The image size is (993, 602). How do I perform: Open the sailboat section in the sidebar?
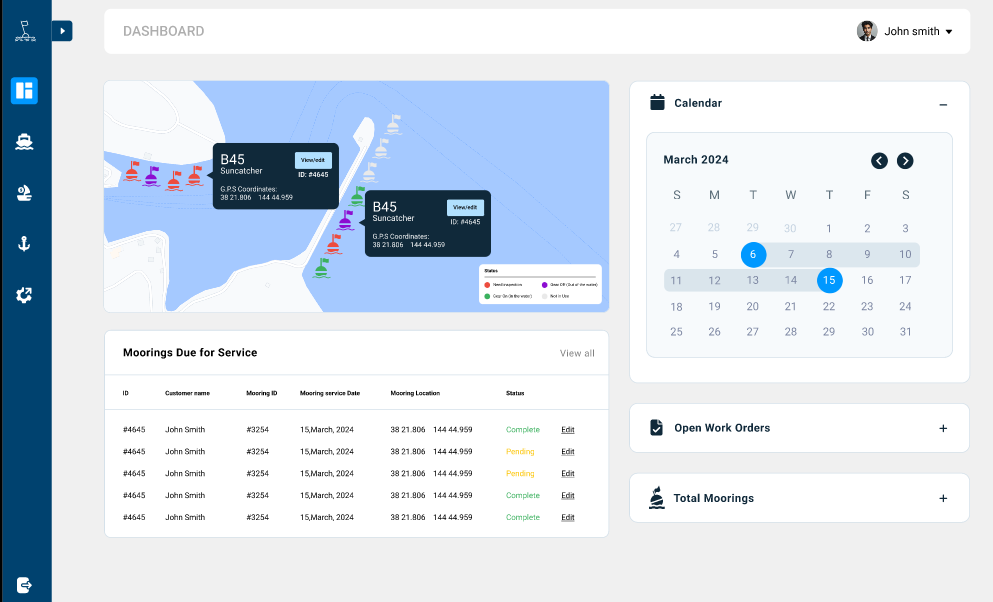(23, 192)
